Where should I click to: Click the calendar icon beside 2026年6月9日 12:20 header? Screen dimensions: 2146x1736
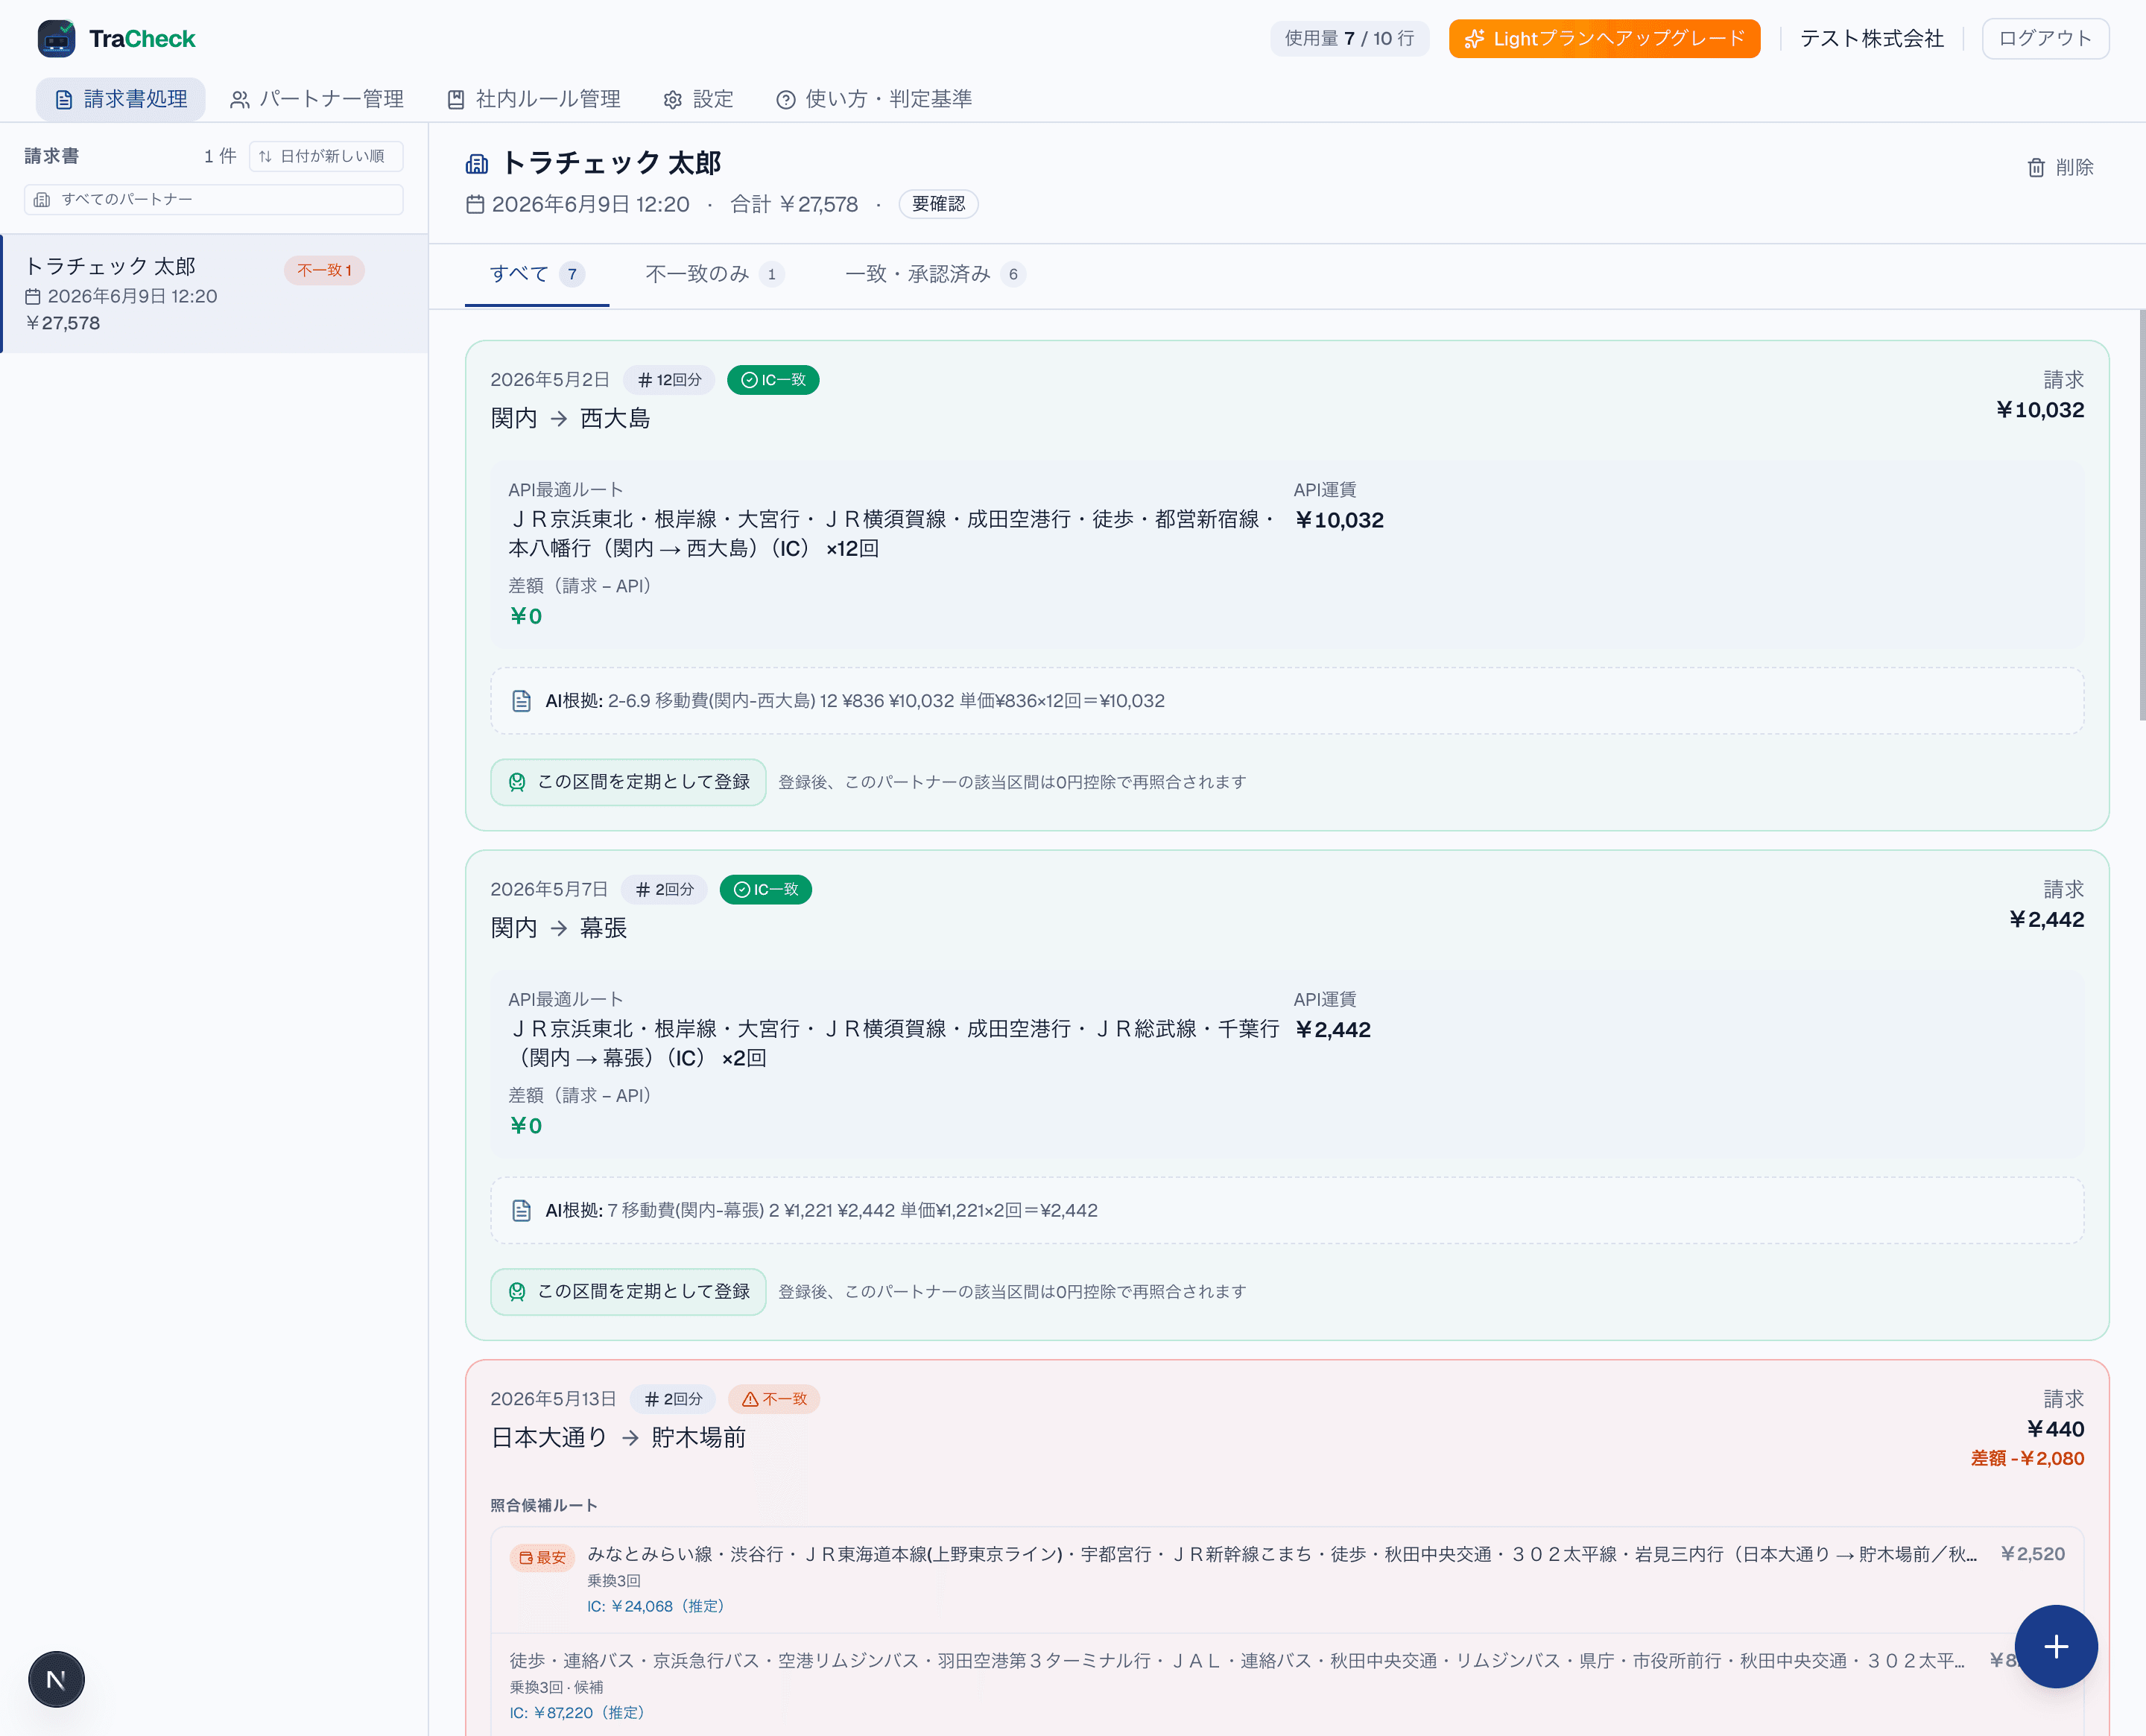point(475,204)
